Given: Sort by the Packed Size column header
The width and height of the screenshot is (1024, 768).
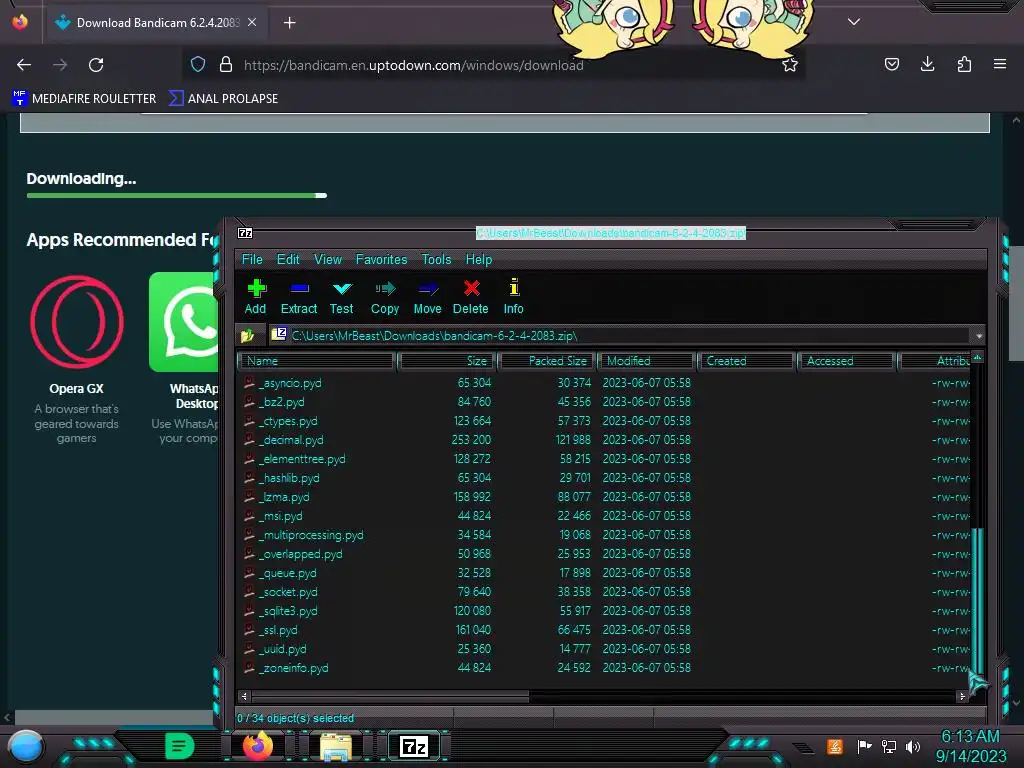Looking at the screenshot, I should point(547,361).
